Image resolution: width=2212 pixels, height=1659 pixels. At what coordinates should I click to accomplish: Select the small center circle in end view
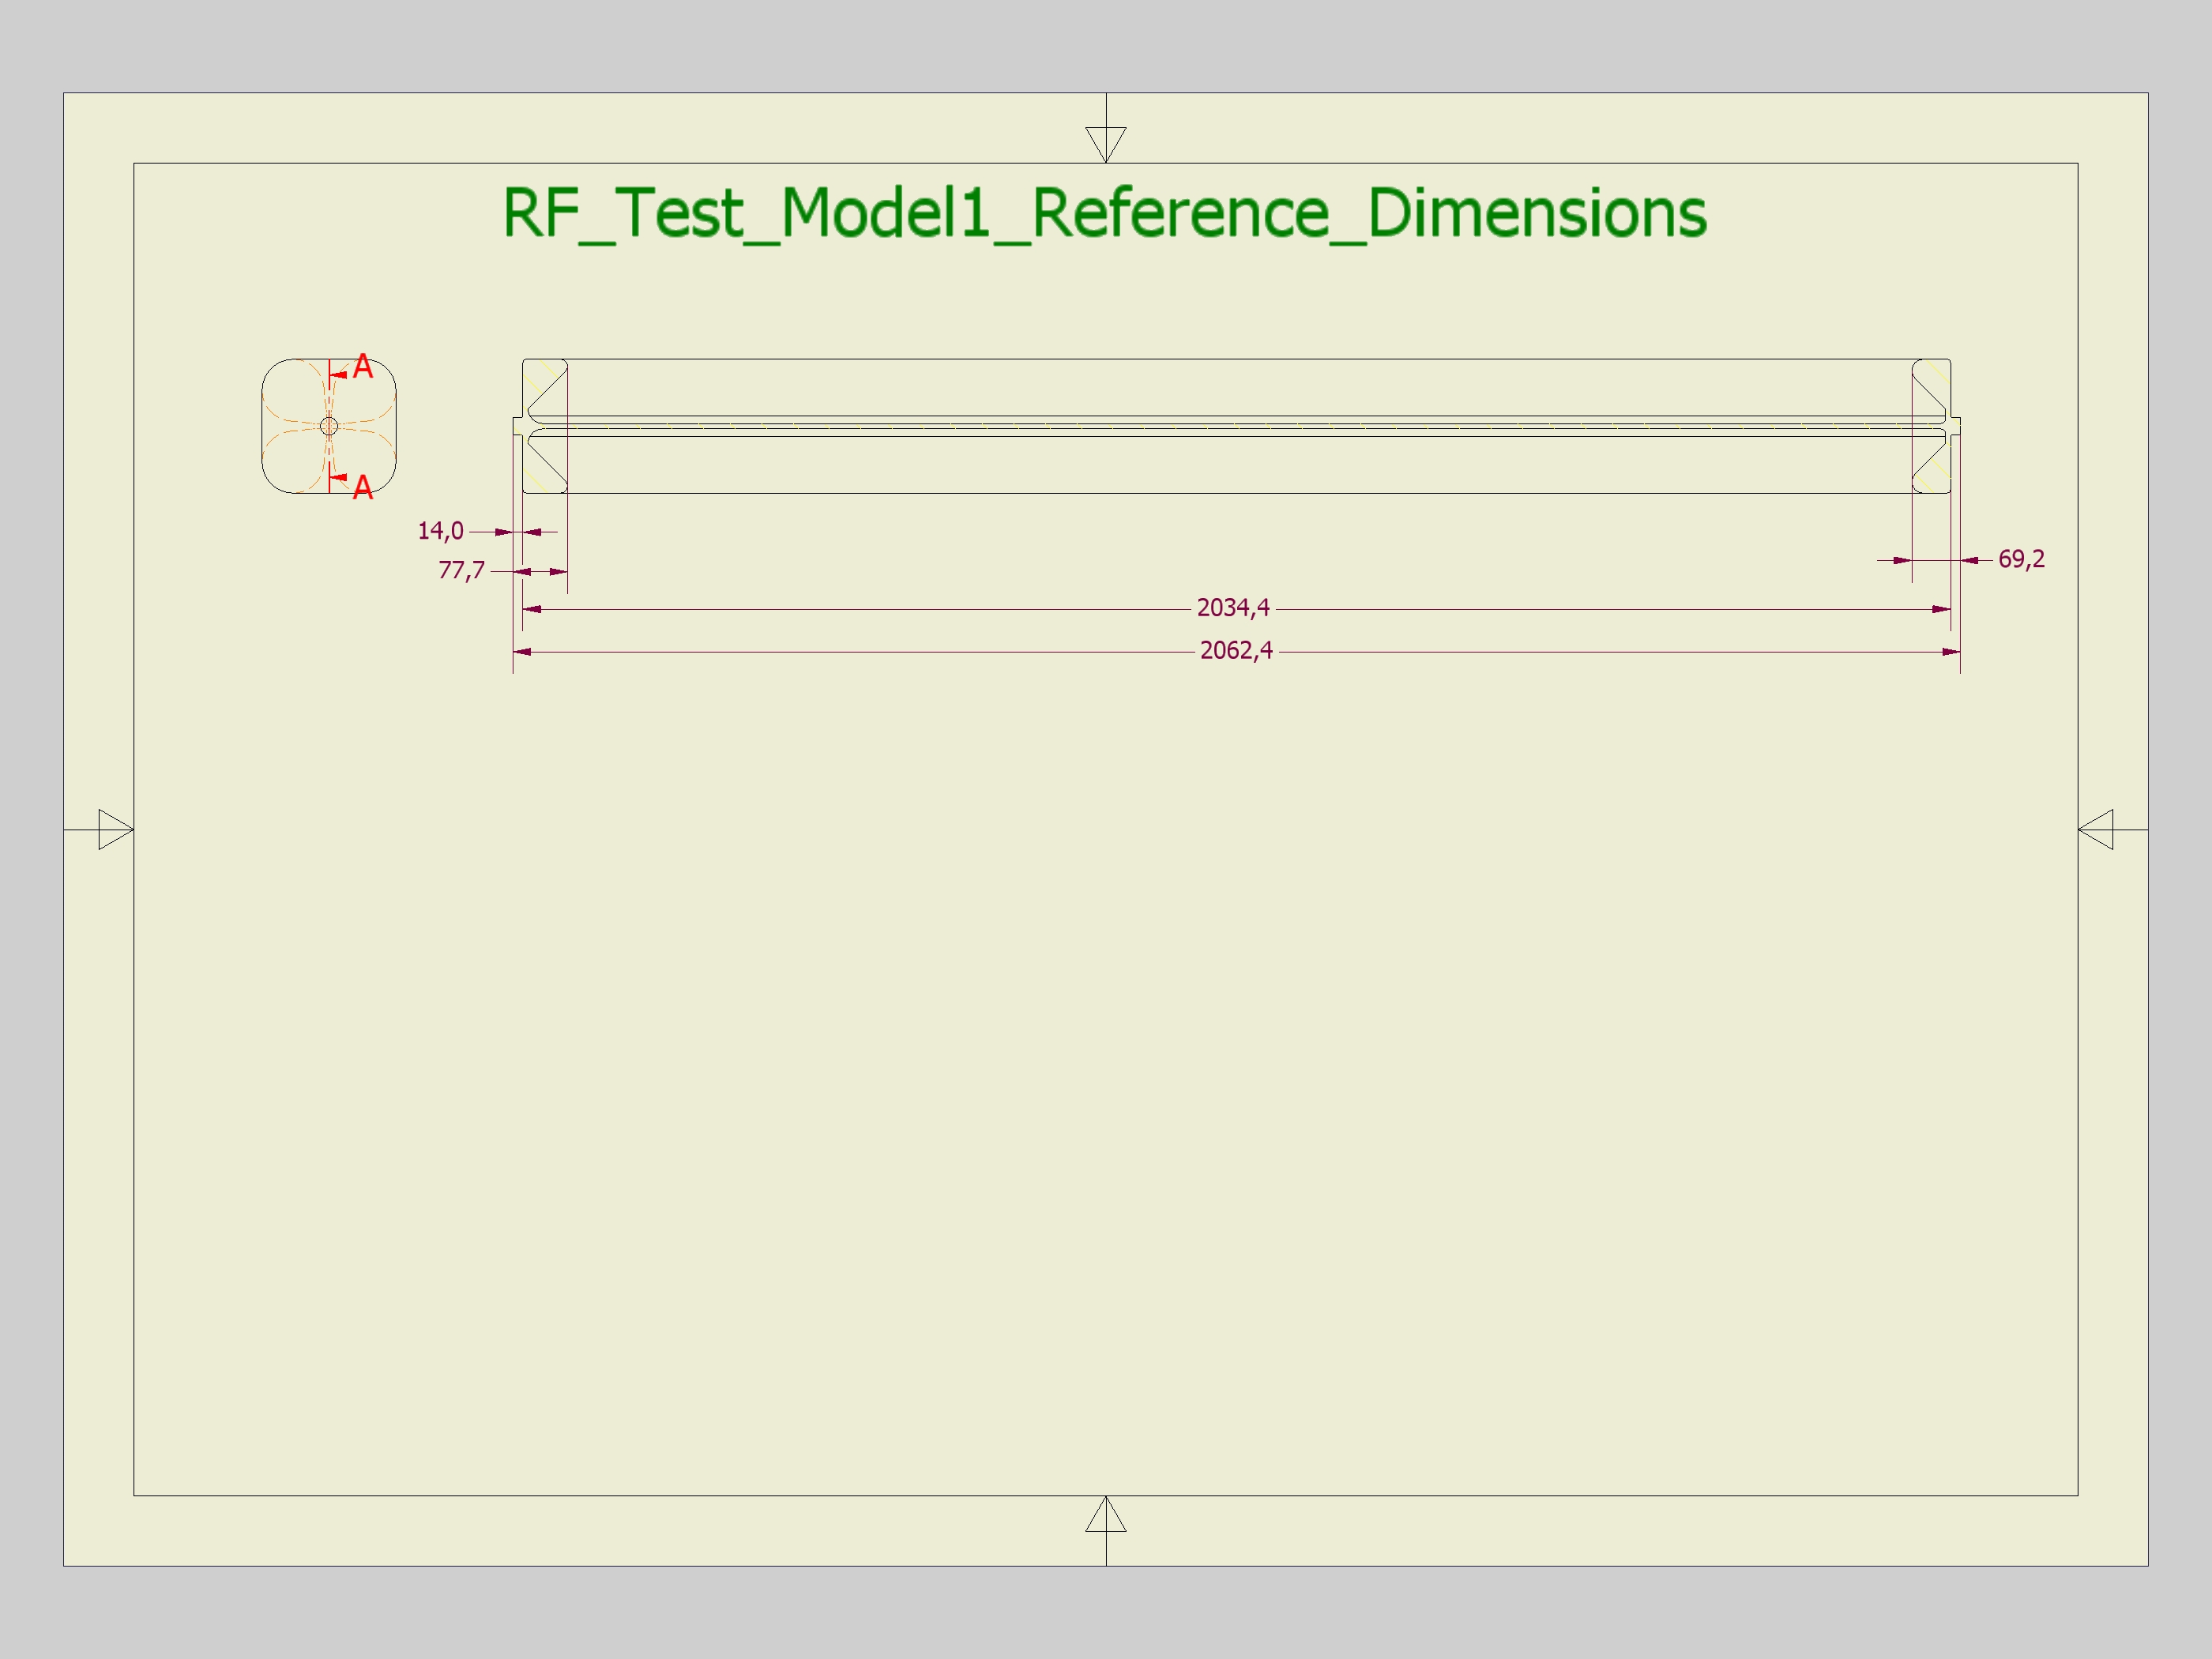pyautogui.click(x=329, y=426)
